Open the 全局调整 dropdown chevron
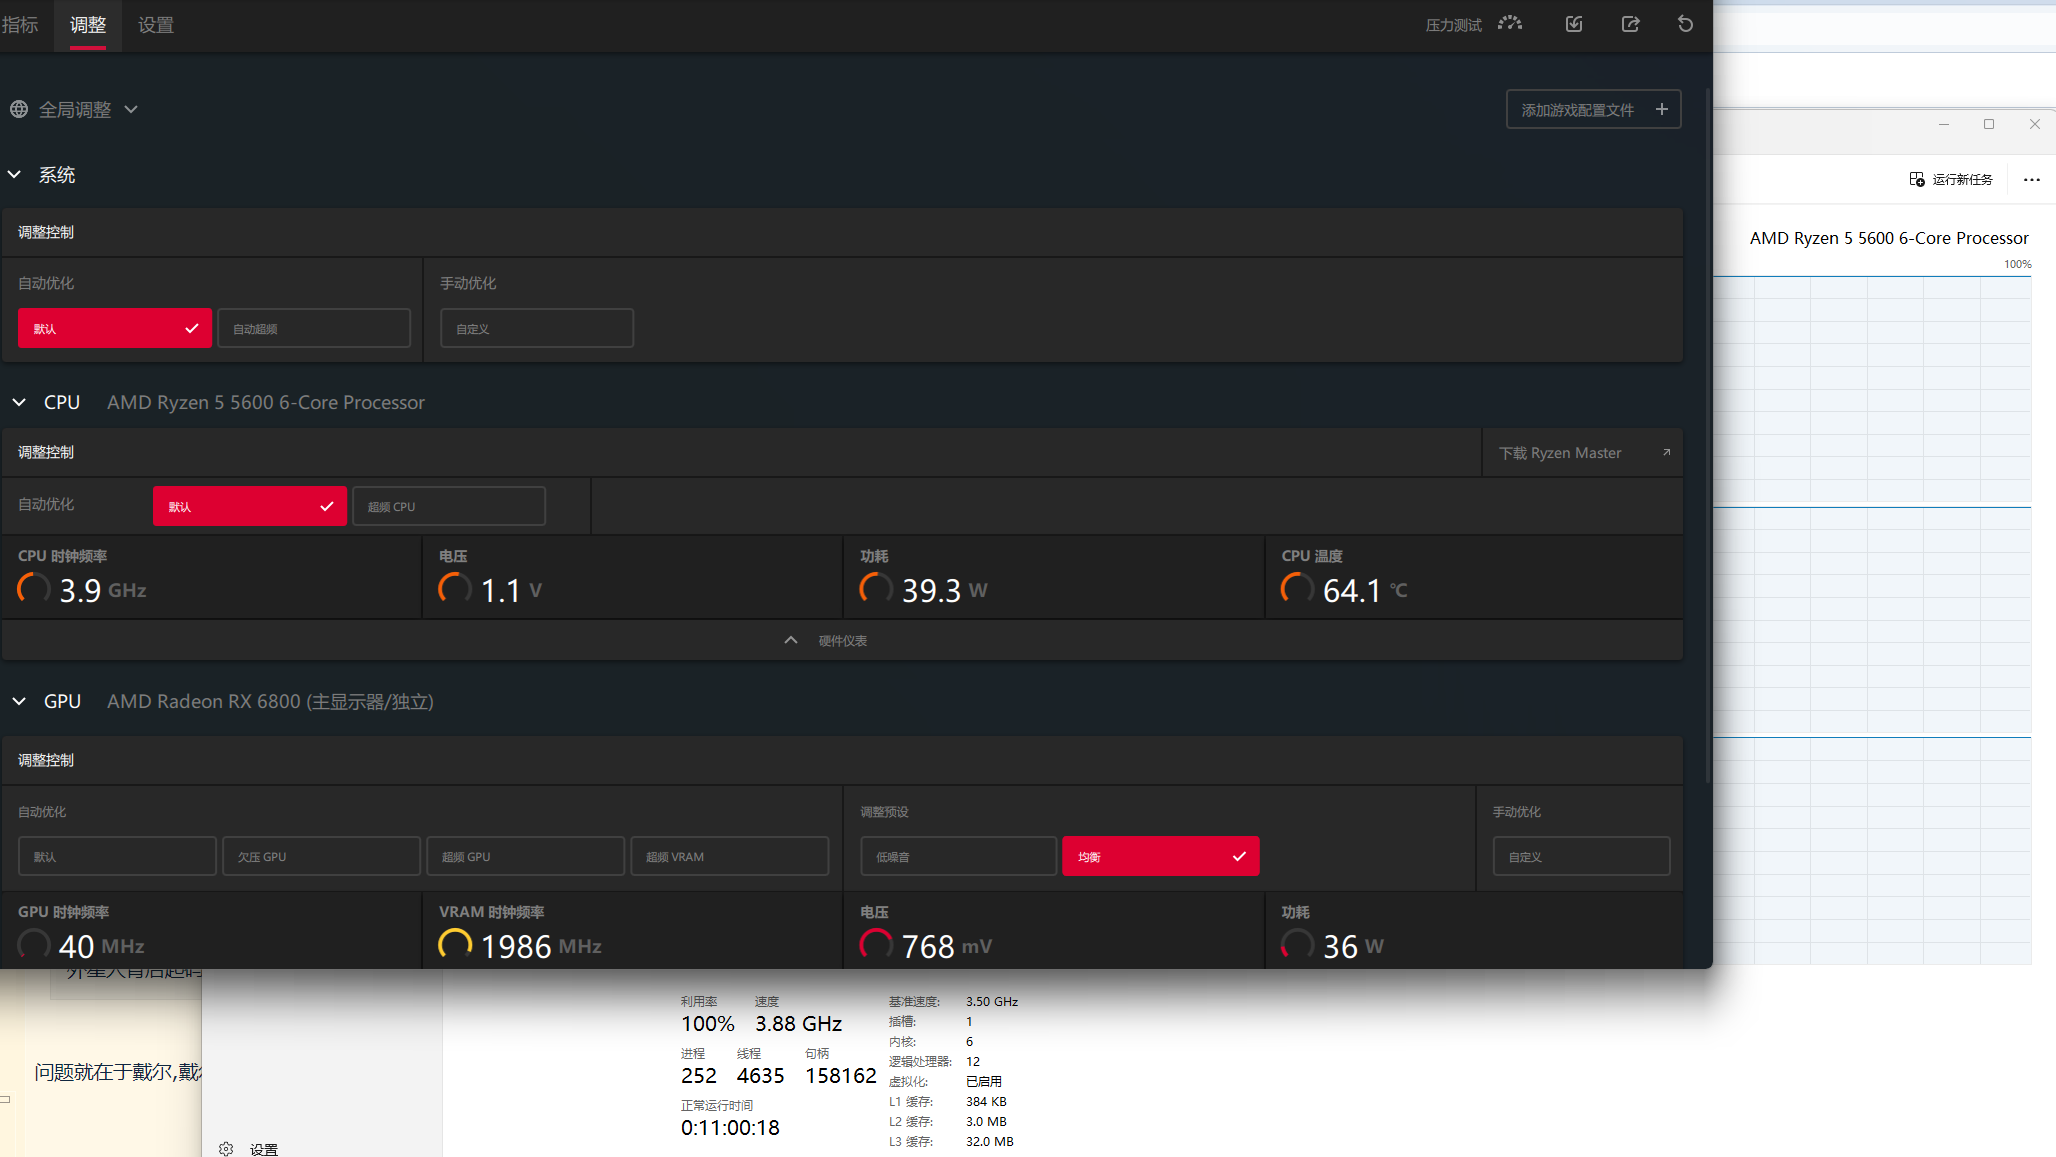Viewport: 2056px width, 1157px height. pyautogui.click(x=131, y=109)
